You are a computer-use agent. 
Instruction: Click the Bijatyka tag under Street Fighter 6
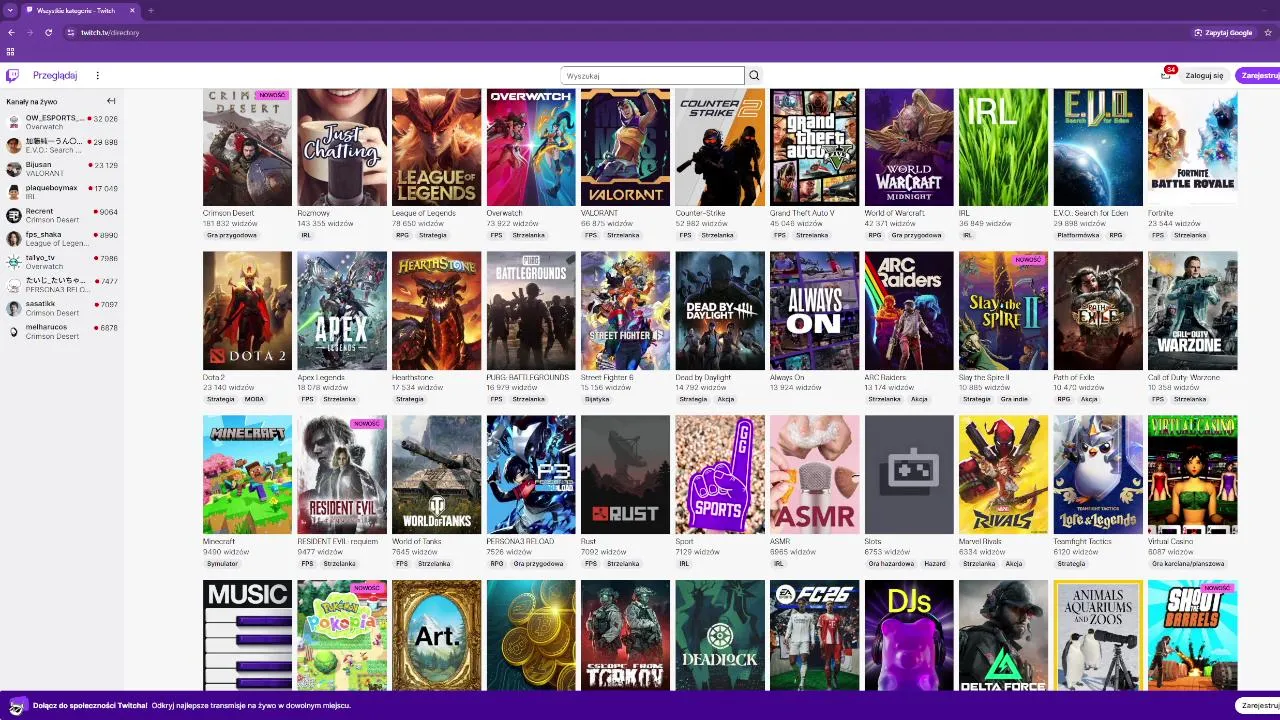coord(597,399)
